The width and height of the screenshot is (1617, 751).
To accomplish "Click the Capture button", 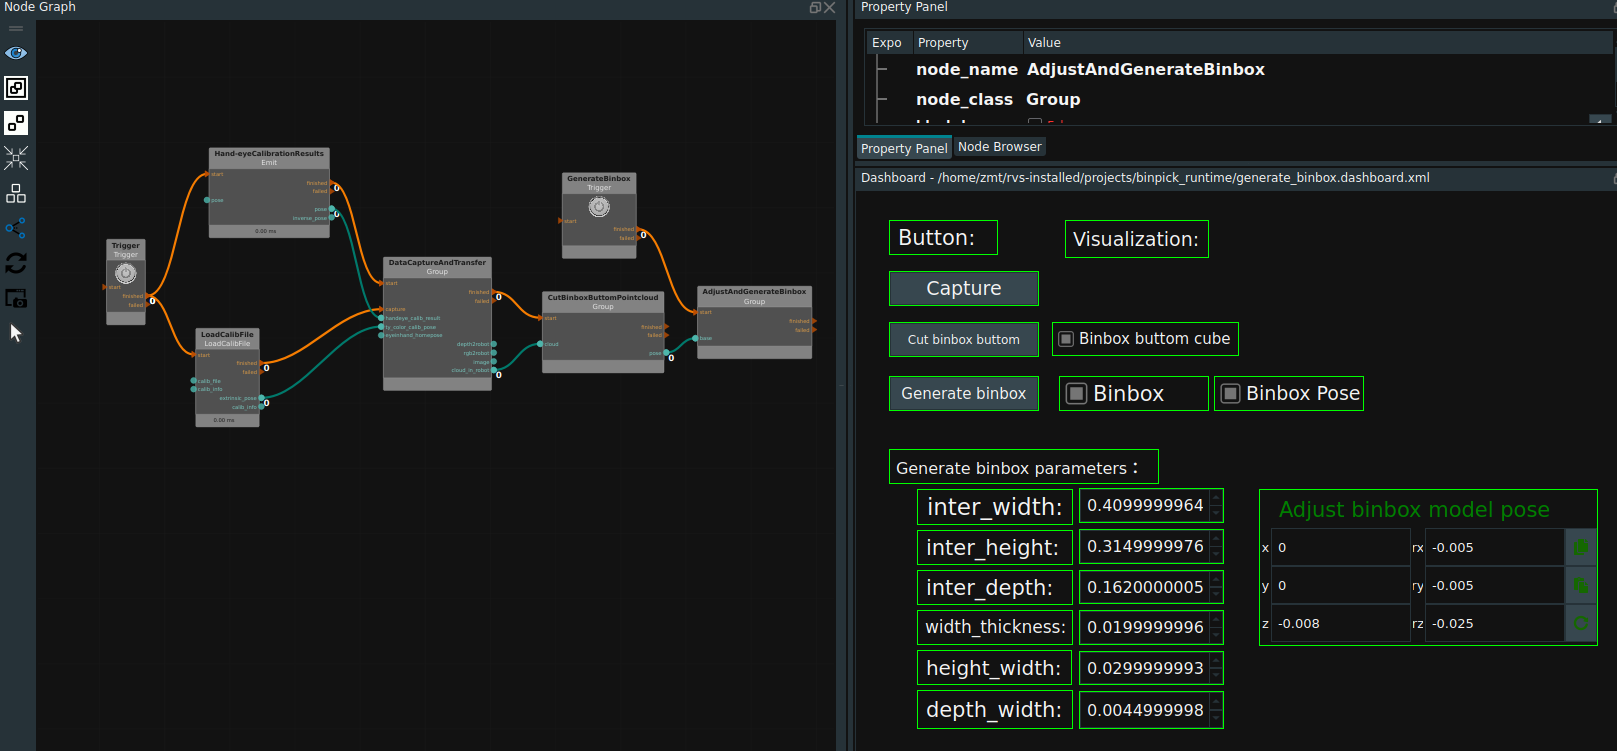I will (x=964, y=288).
